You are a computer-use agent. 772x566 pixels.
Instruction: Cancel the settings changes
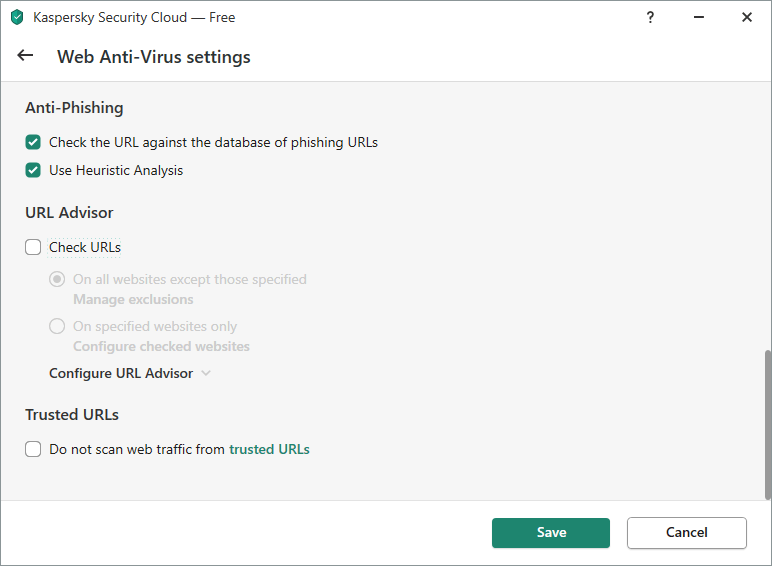pos(687,533)
